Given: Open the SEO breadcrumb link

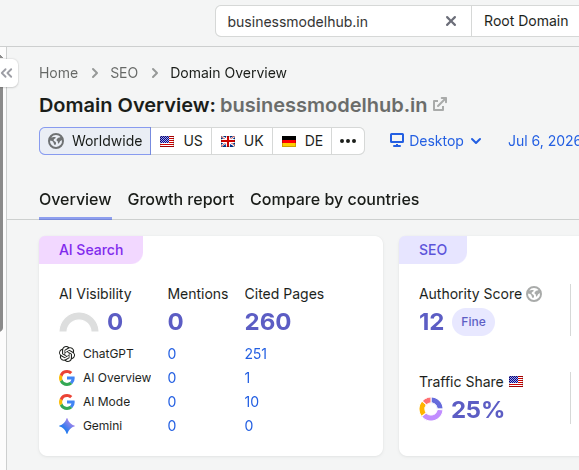Looking at the screenshot, I should click(x=124, y=73).
